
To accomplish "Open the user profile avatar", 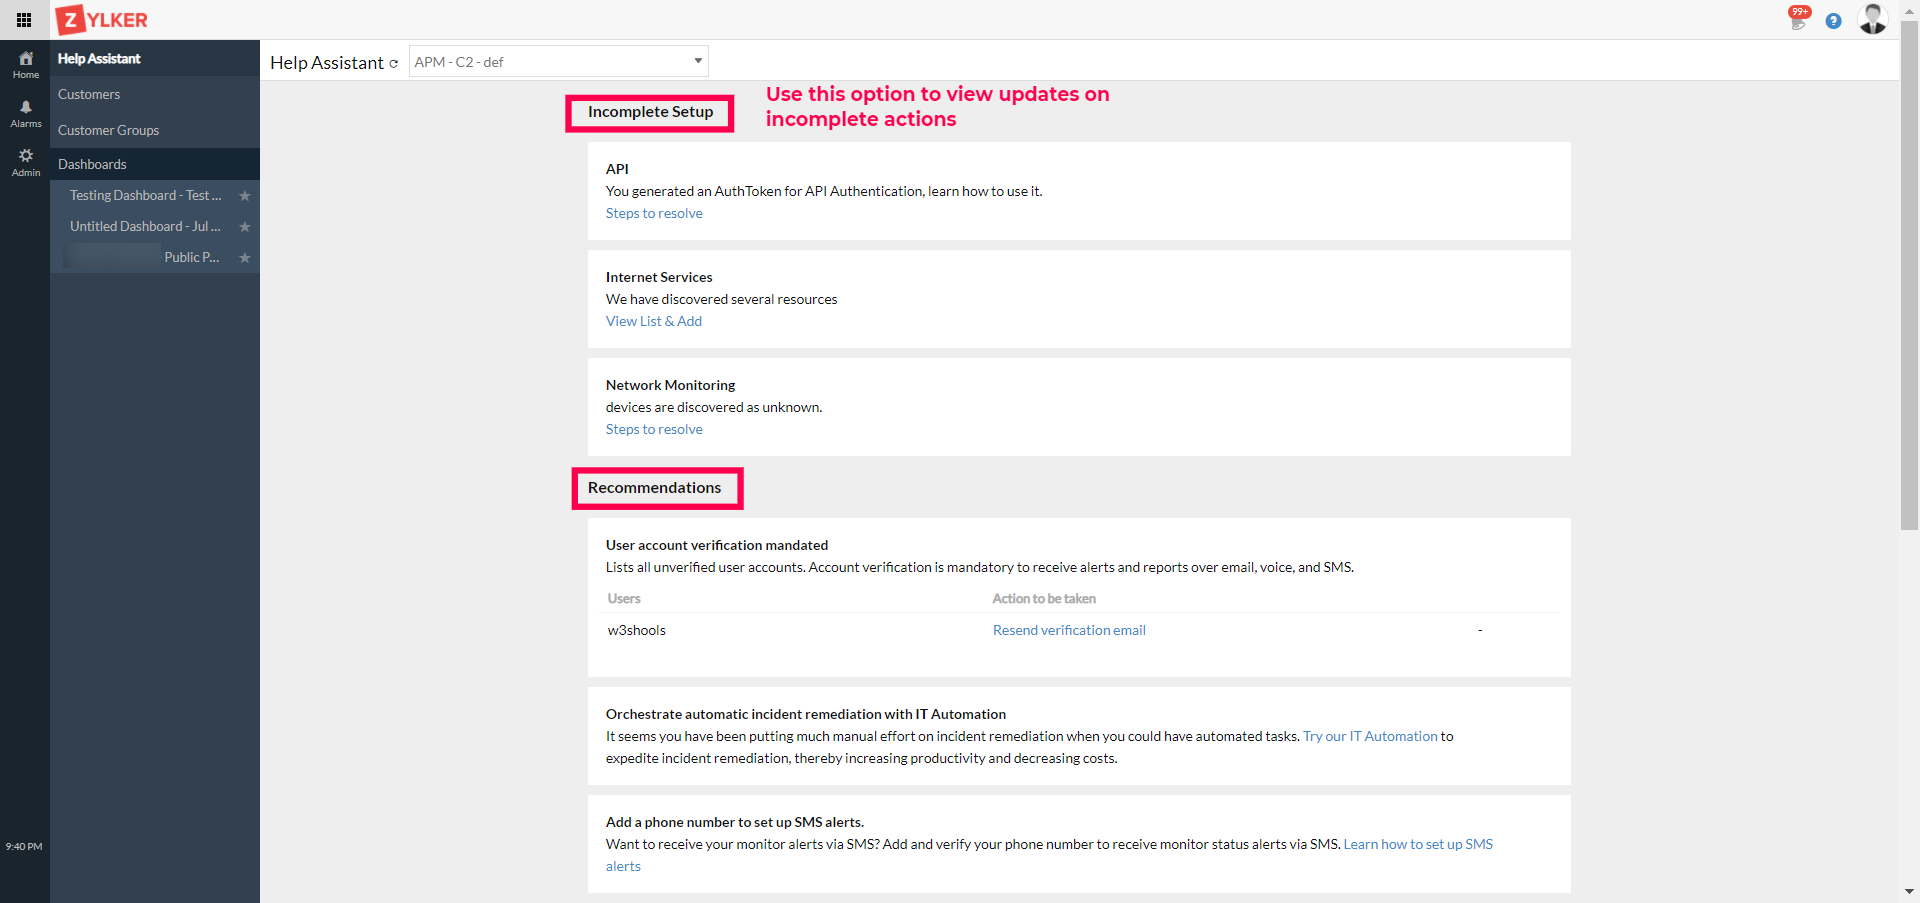I will point(1872,19).
